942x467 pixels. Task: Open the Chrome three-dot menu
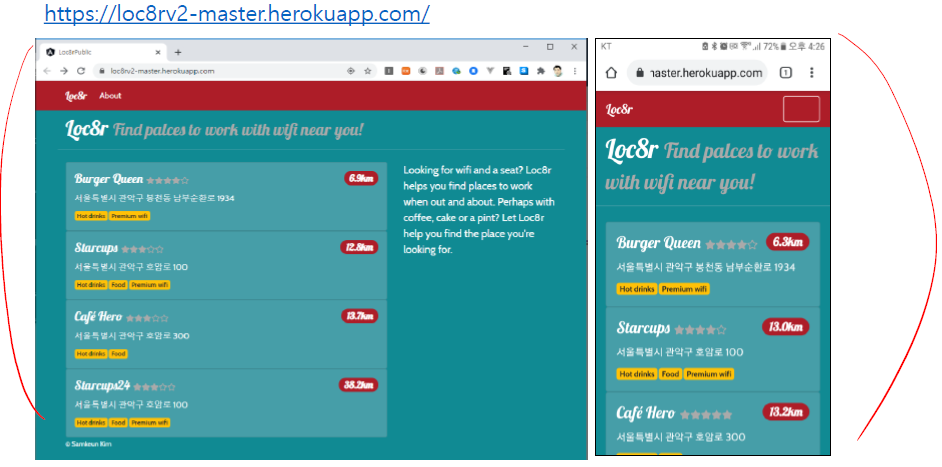[x=575, y=71]
